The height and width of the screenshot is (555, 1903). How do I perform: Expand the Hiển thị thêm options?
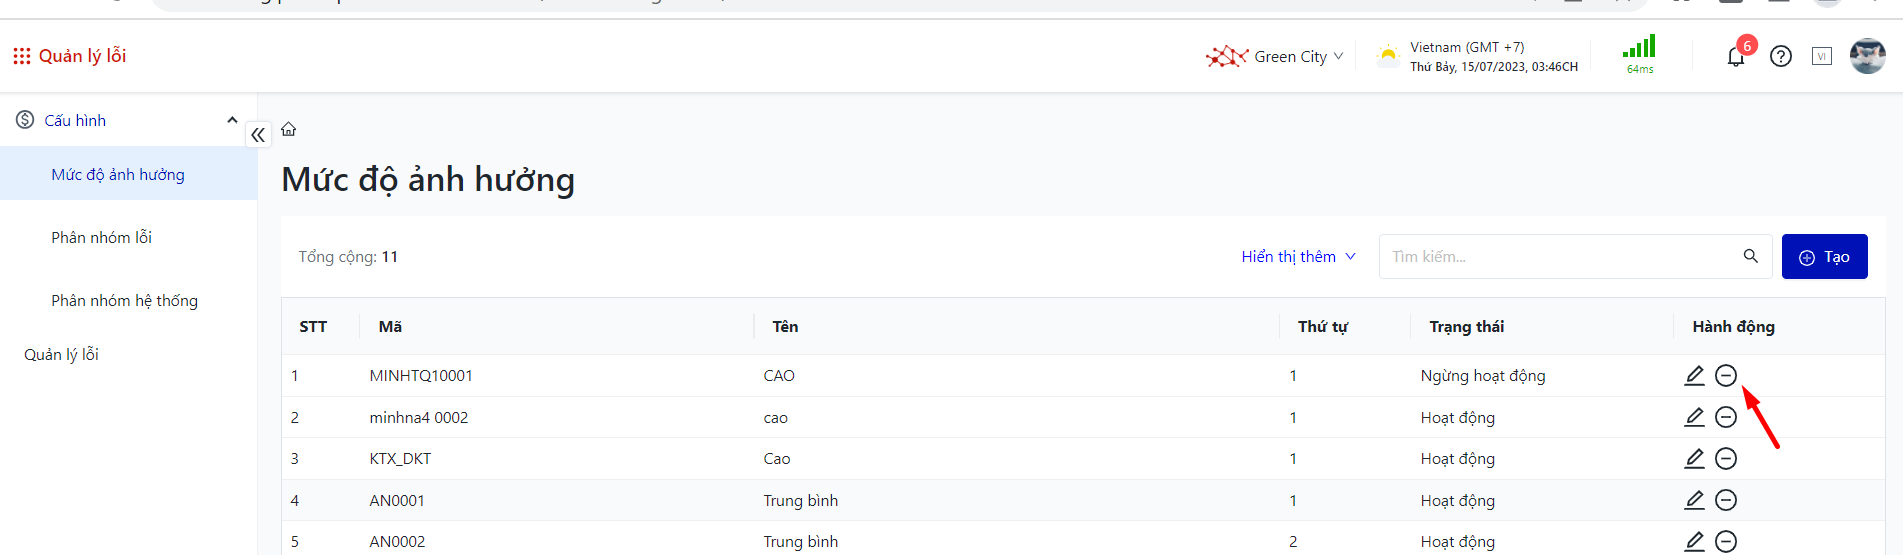pos(1298,257)
